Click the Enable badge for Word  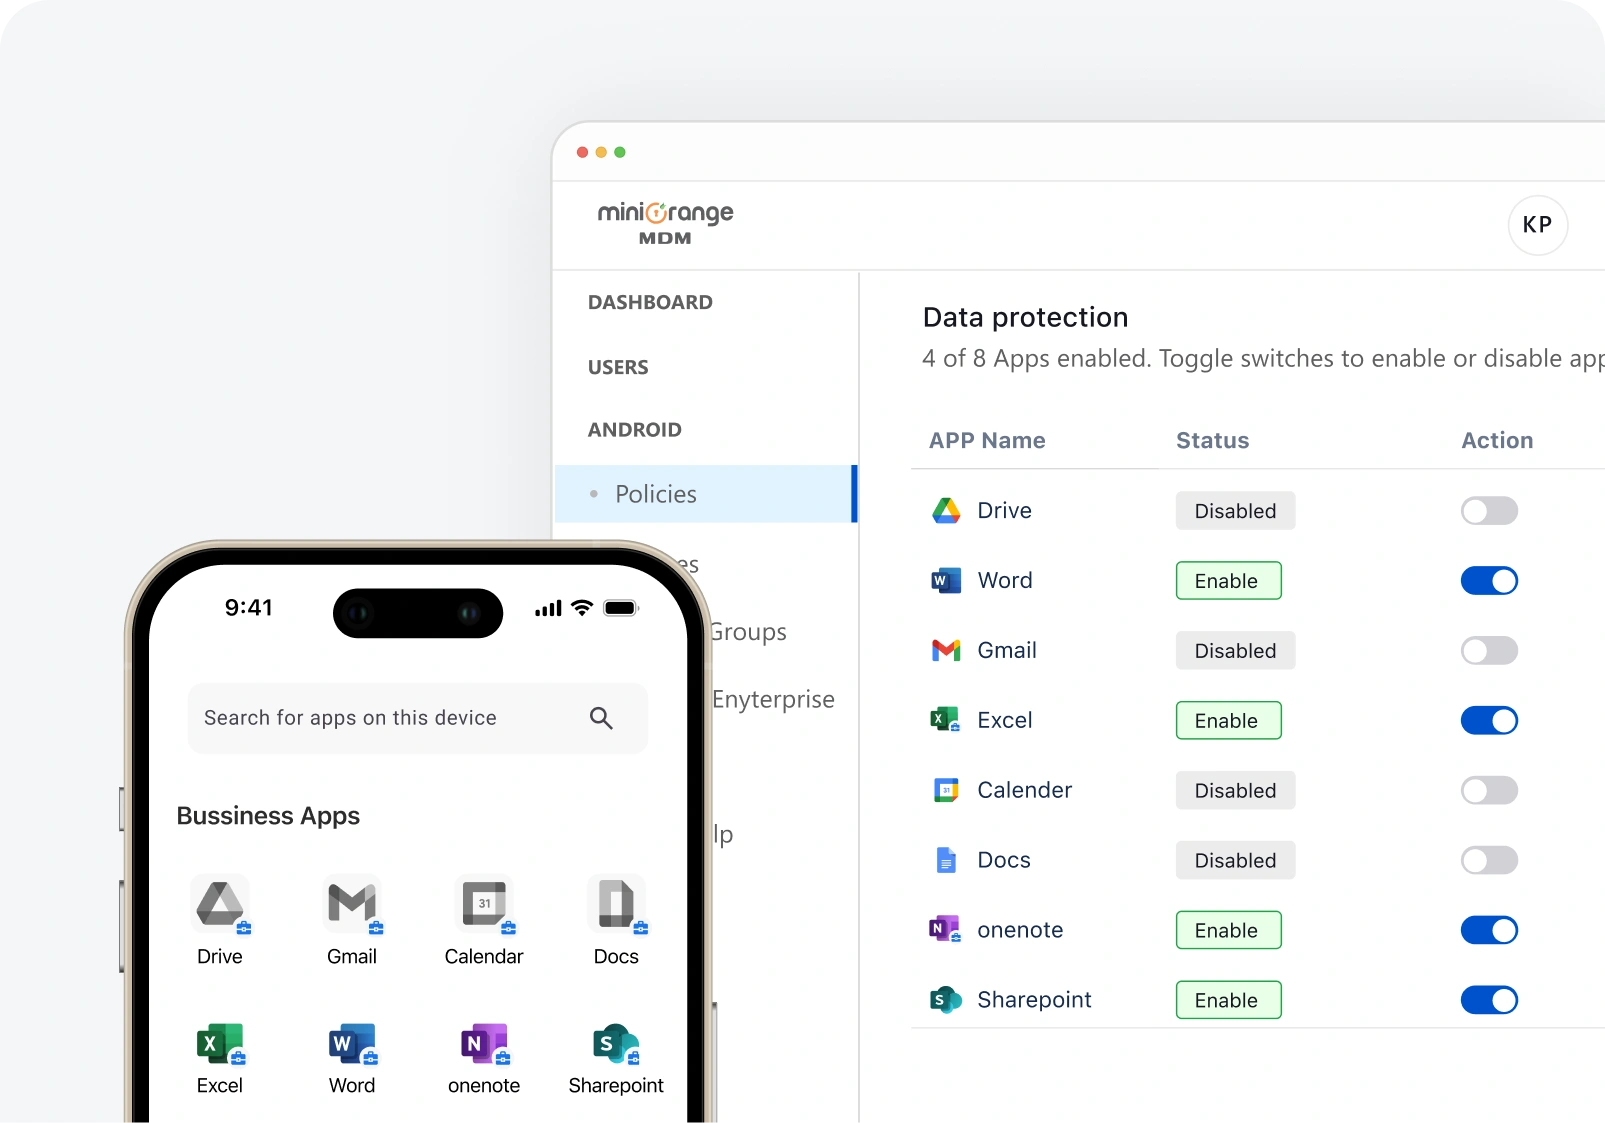coord(1228,581)
